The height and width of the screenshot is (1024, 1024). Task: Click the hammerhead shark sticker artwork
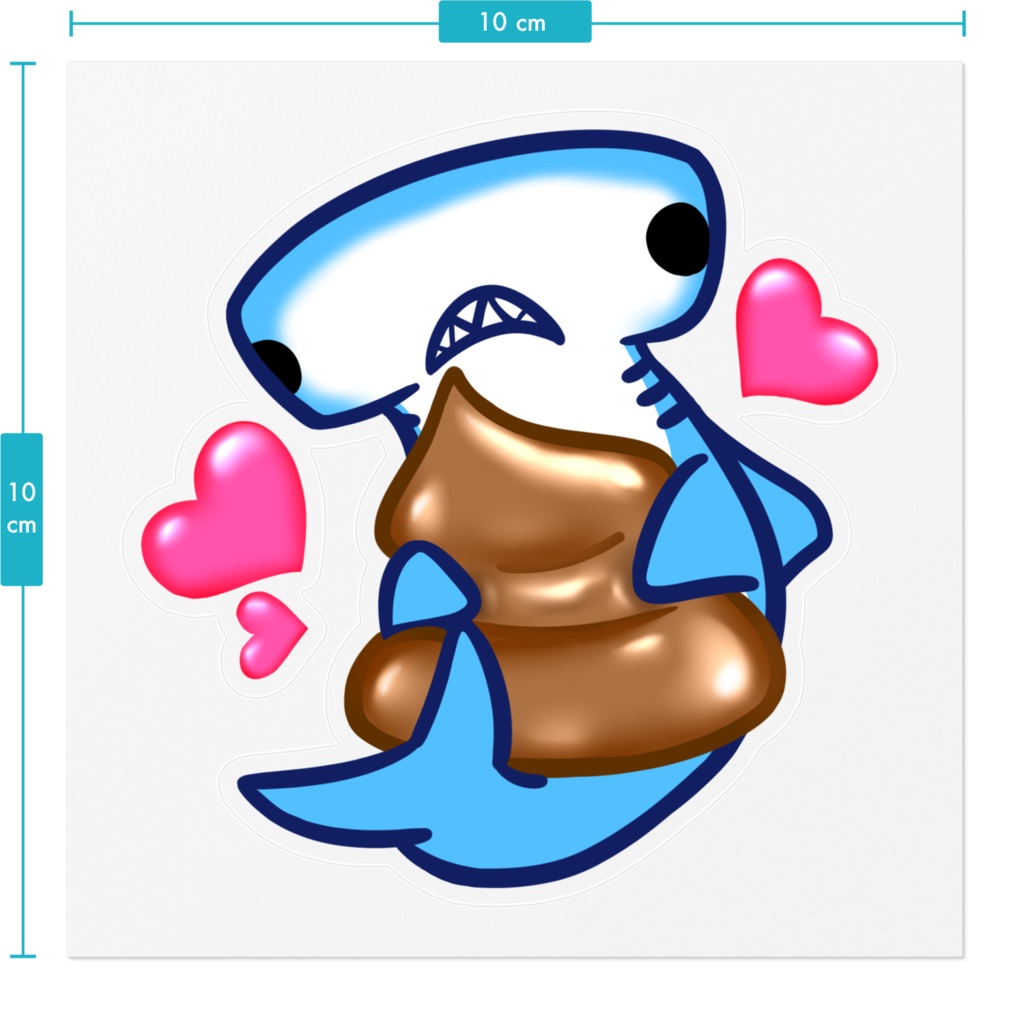click(509, 508)
